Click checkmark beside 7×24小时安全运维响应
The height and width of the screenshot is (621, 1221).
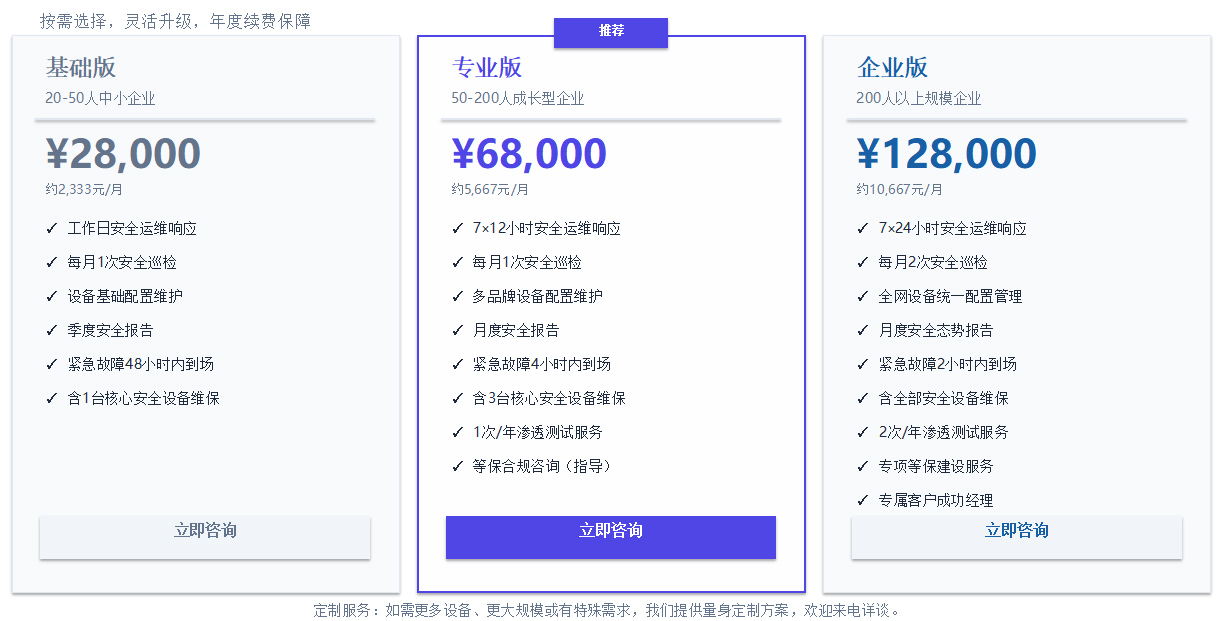[863, 228]
